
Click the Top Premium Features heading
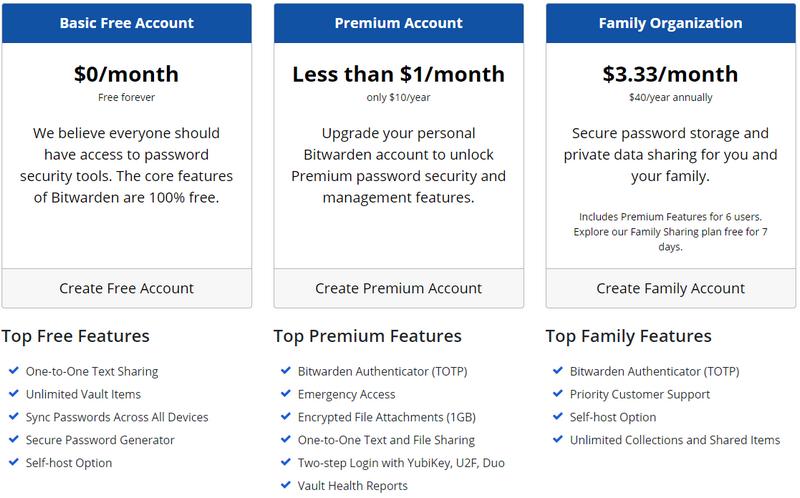tap(368, 336)
